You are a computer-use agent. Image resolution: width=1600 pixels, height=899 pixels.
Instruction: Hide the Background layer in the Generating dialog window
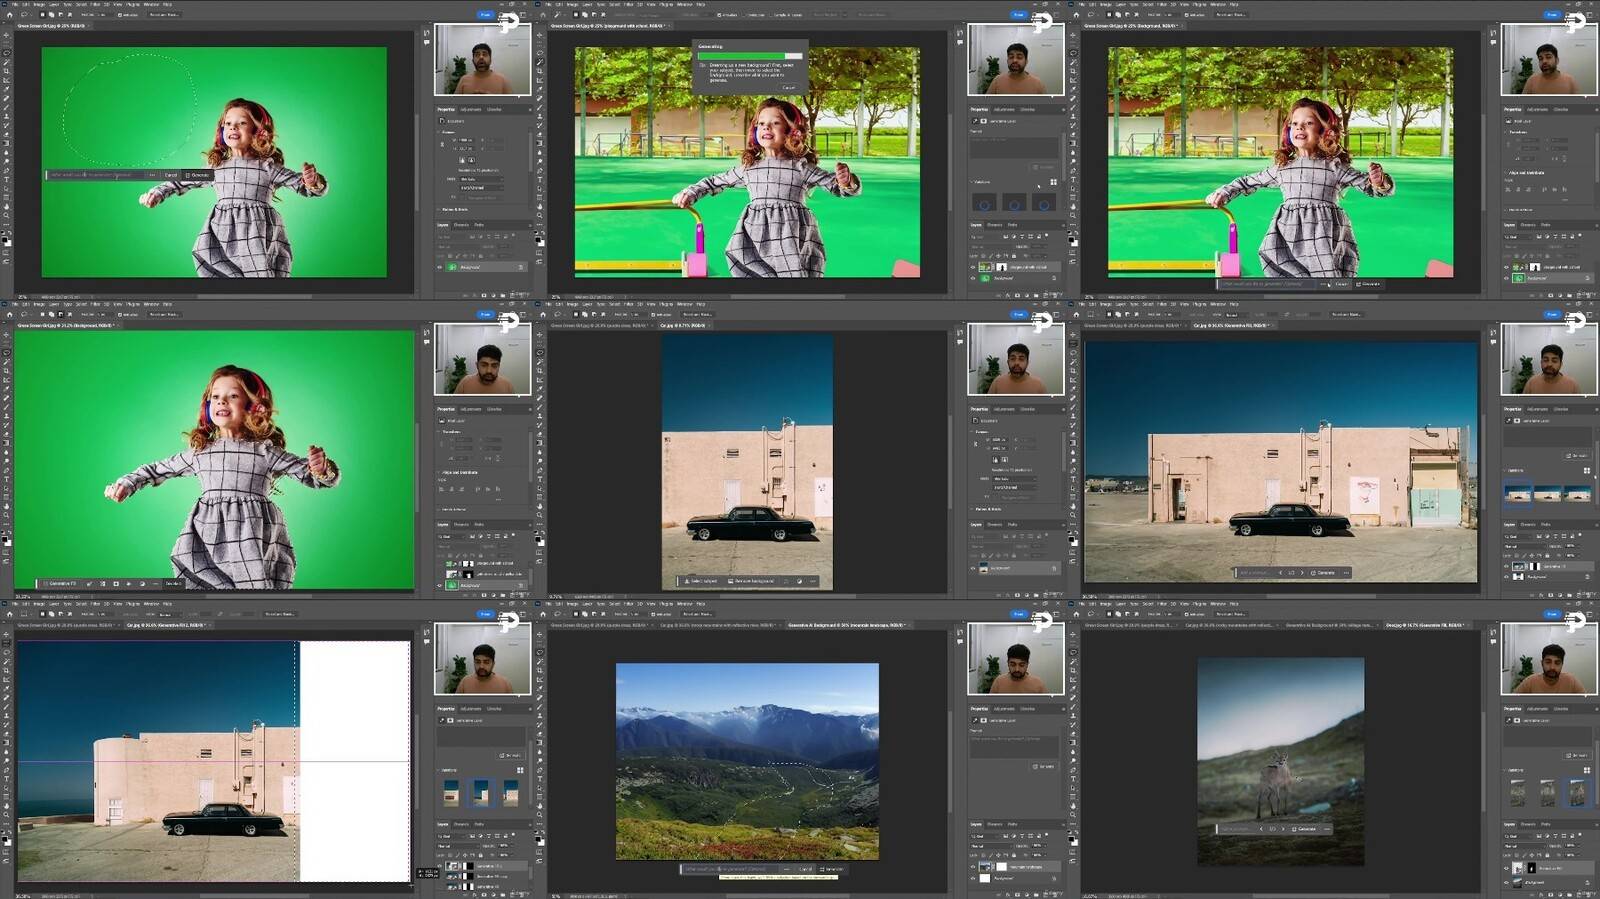pos(973,278)
